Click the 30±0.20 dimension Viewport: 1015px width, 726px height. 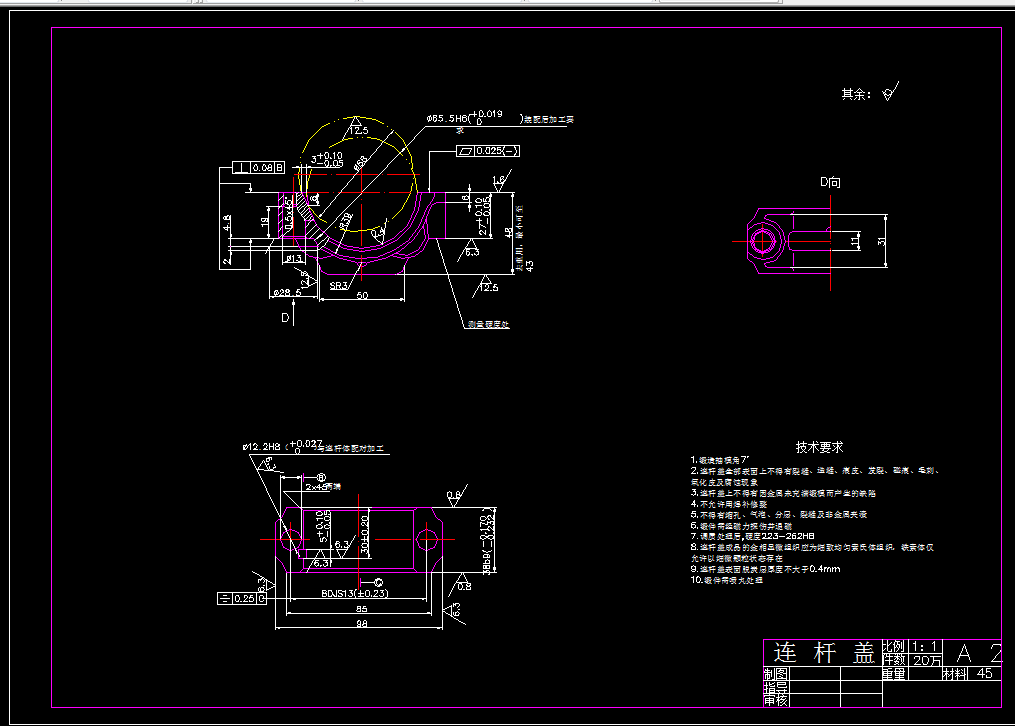point(364,536)
